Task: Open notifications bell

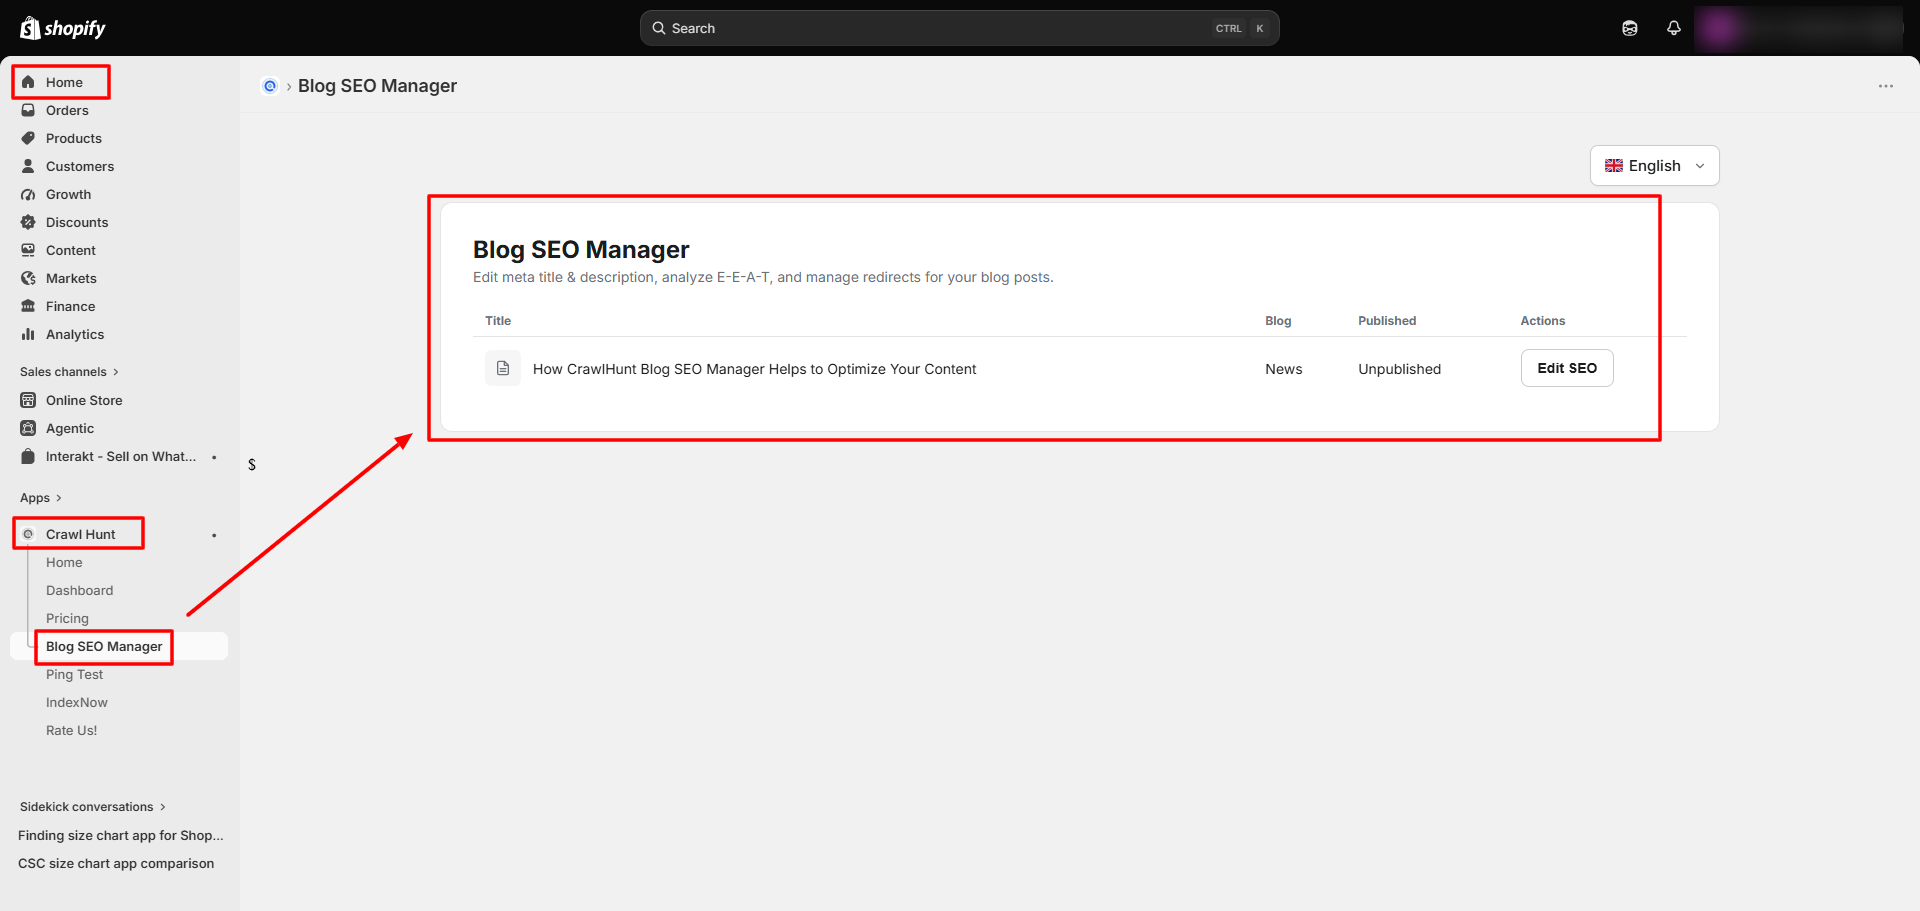Action: [1674, 28]
